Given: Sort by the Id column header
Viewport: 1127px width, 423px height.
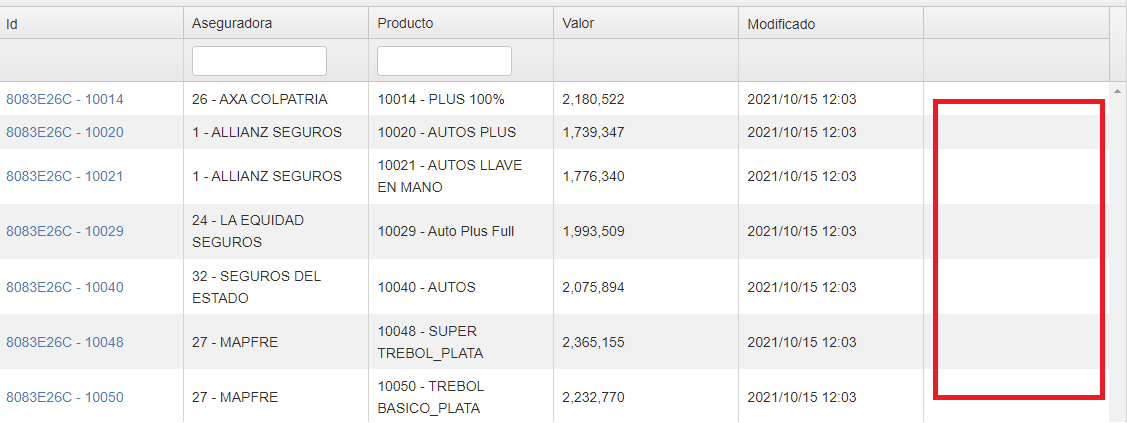Looking at the screenshot, I should (91, 24).
